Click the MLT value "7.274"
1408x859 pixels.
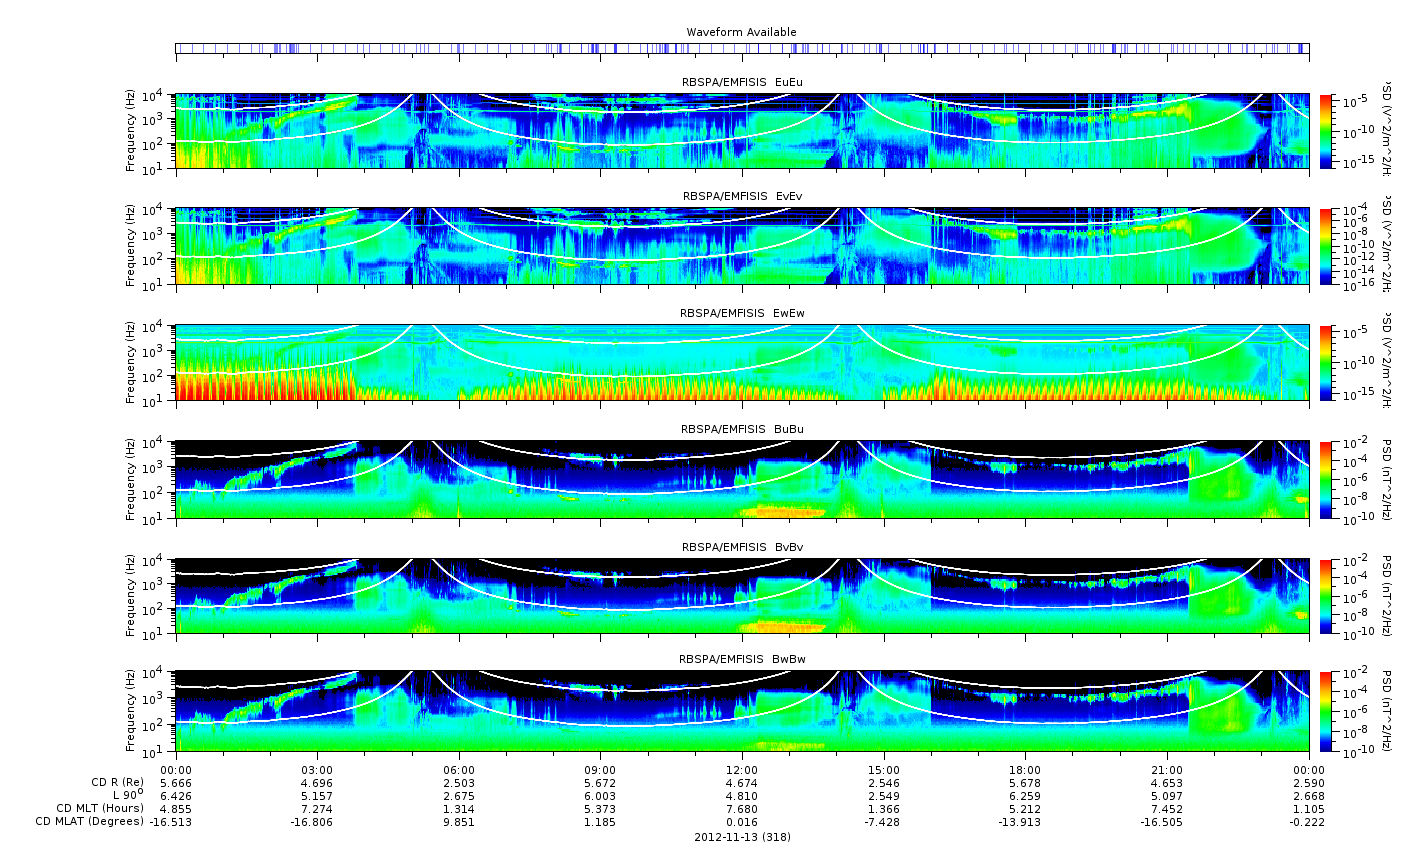click(317, 808)
